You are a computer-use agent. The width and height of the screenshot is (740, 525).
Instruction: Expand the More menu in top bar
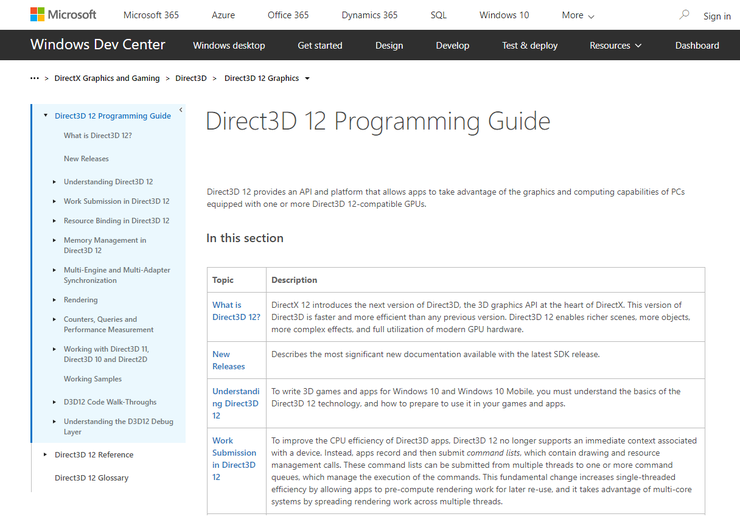578,15
